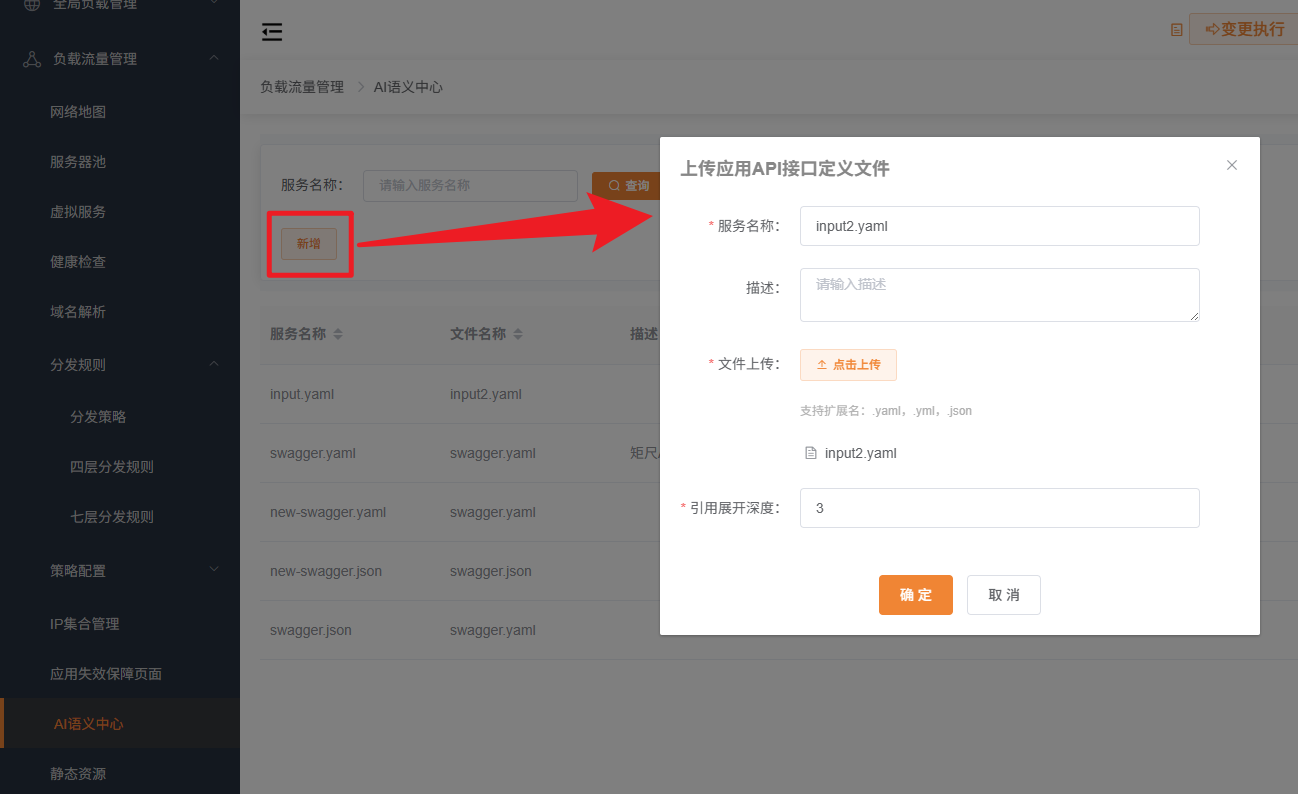Expand the 策略配置 submenu chevron
This screenshot has height=794, width=1298.
tap(214, 570)
